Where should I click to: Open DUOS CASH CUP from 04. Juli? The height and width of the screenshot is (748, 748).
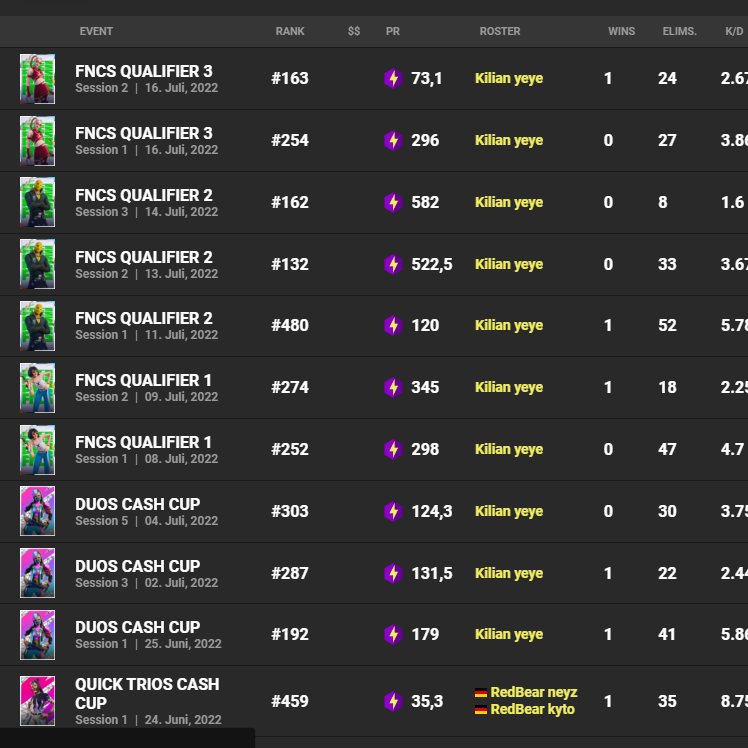(x=137, y=504)
